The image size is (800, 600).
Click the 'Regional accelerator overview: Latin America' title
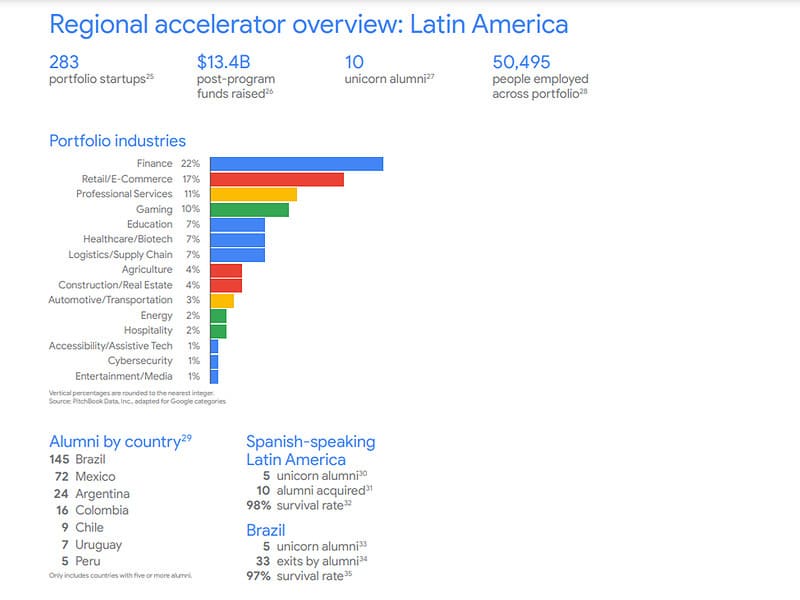pyautogui.click(x=309, y=24)
